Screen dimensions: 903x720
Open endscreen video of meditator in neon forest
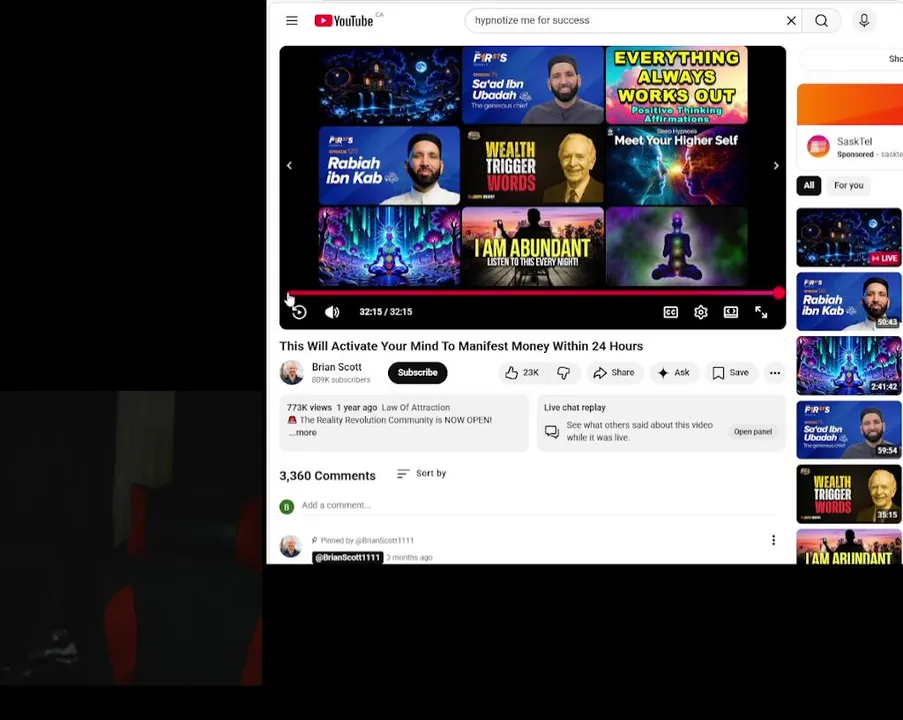coord(389,247)
